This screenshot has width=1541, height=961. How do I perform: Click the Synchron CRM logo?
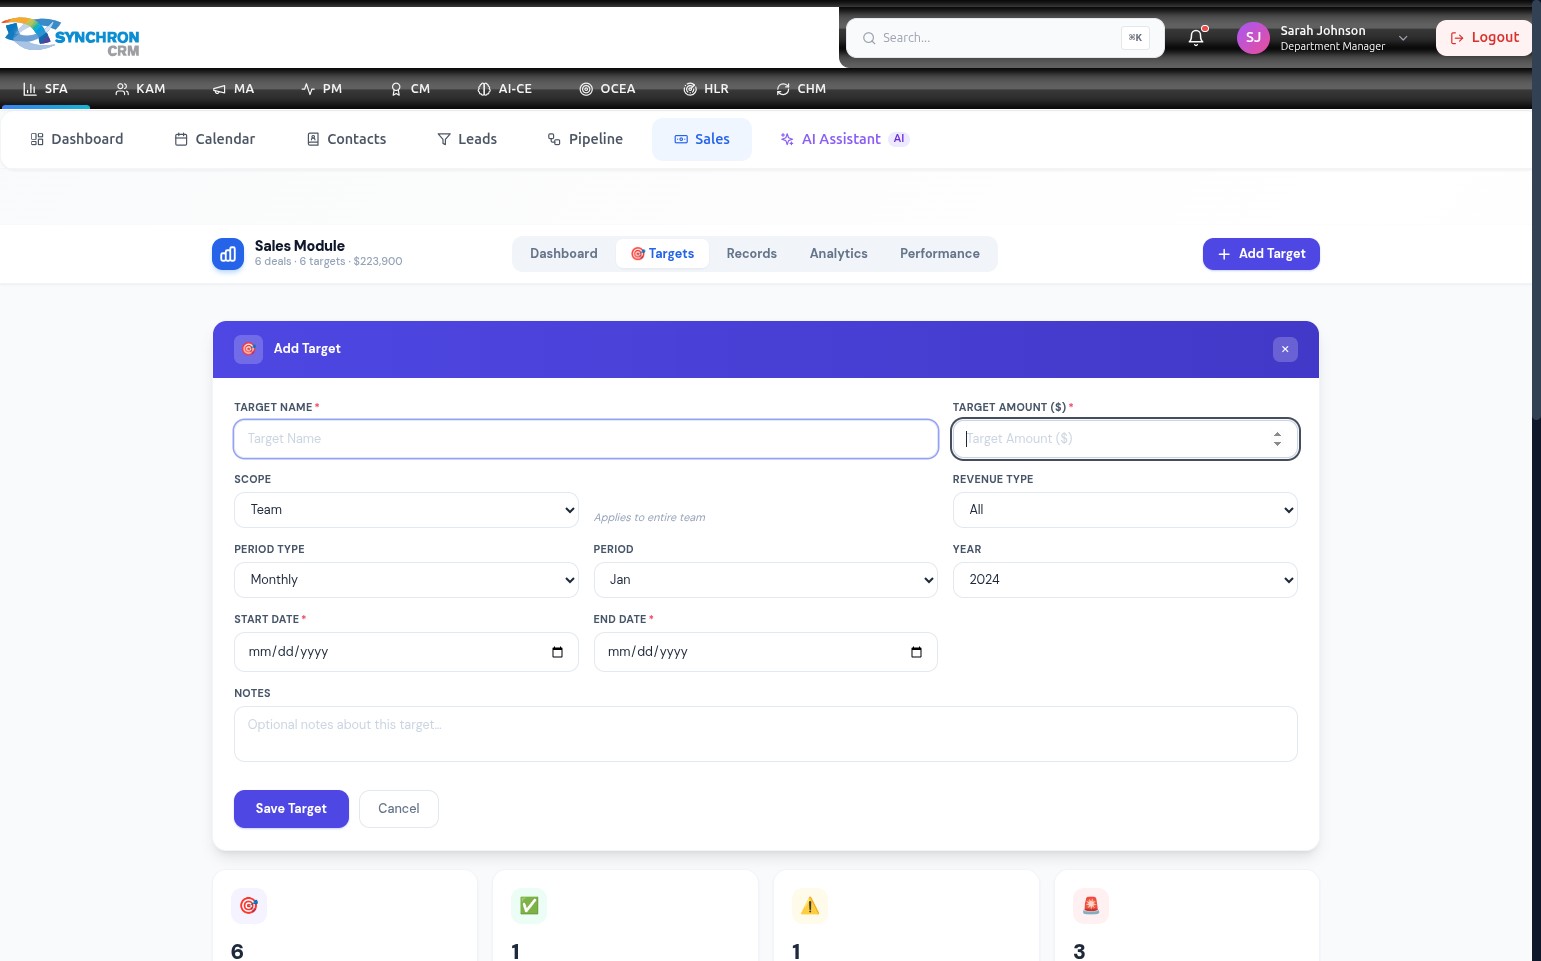tap(71, 37)
